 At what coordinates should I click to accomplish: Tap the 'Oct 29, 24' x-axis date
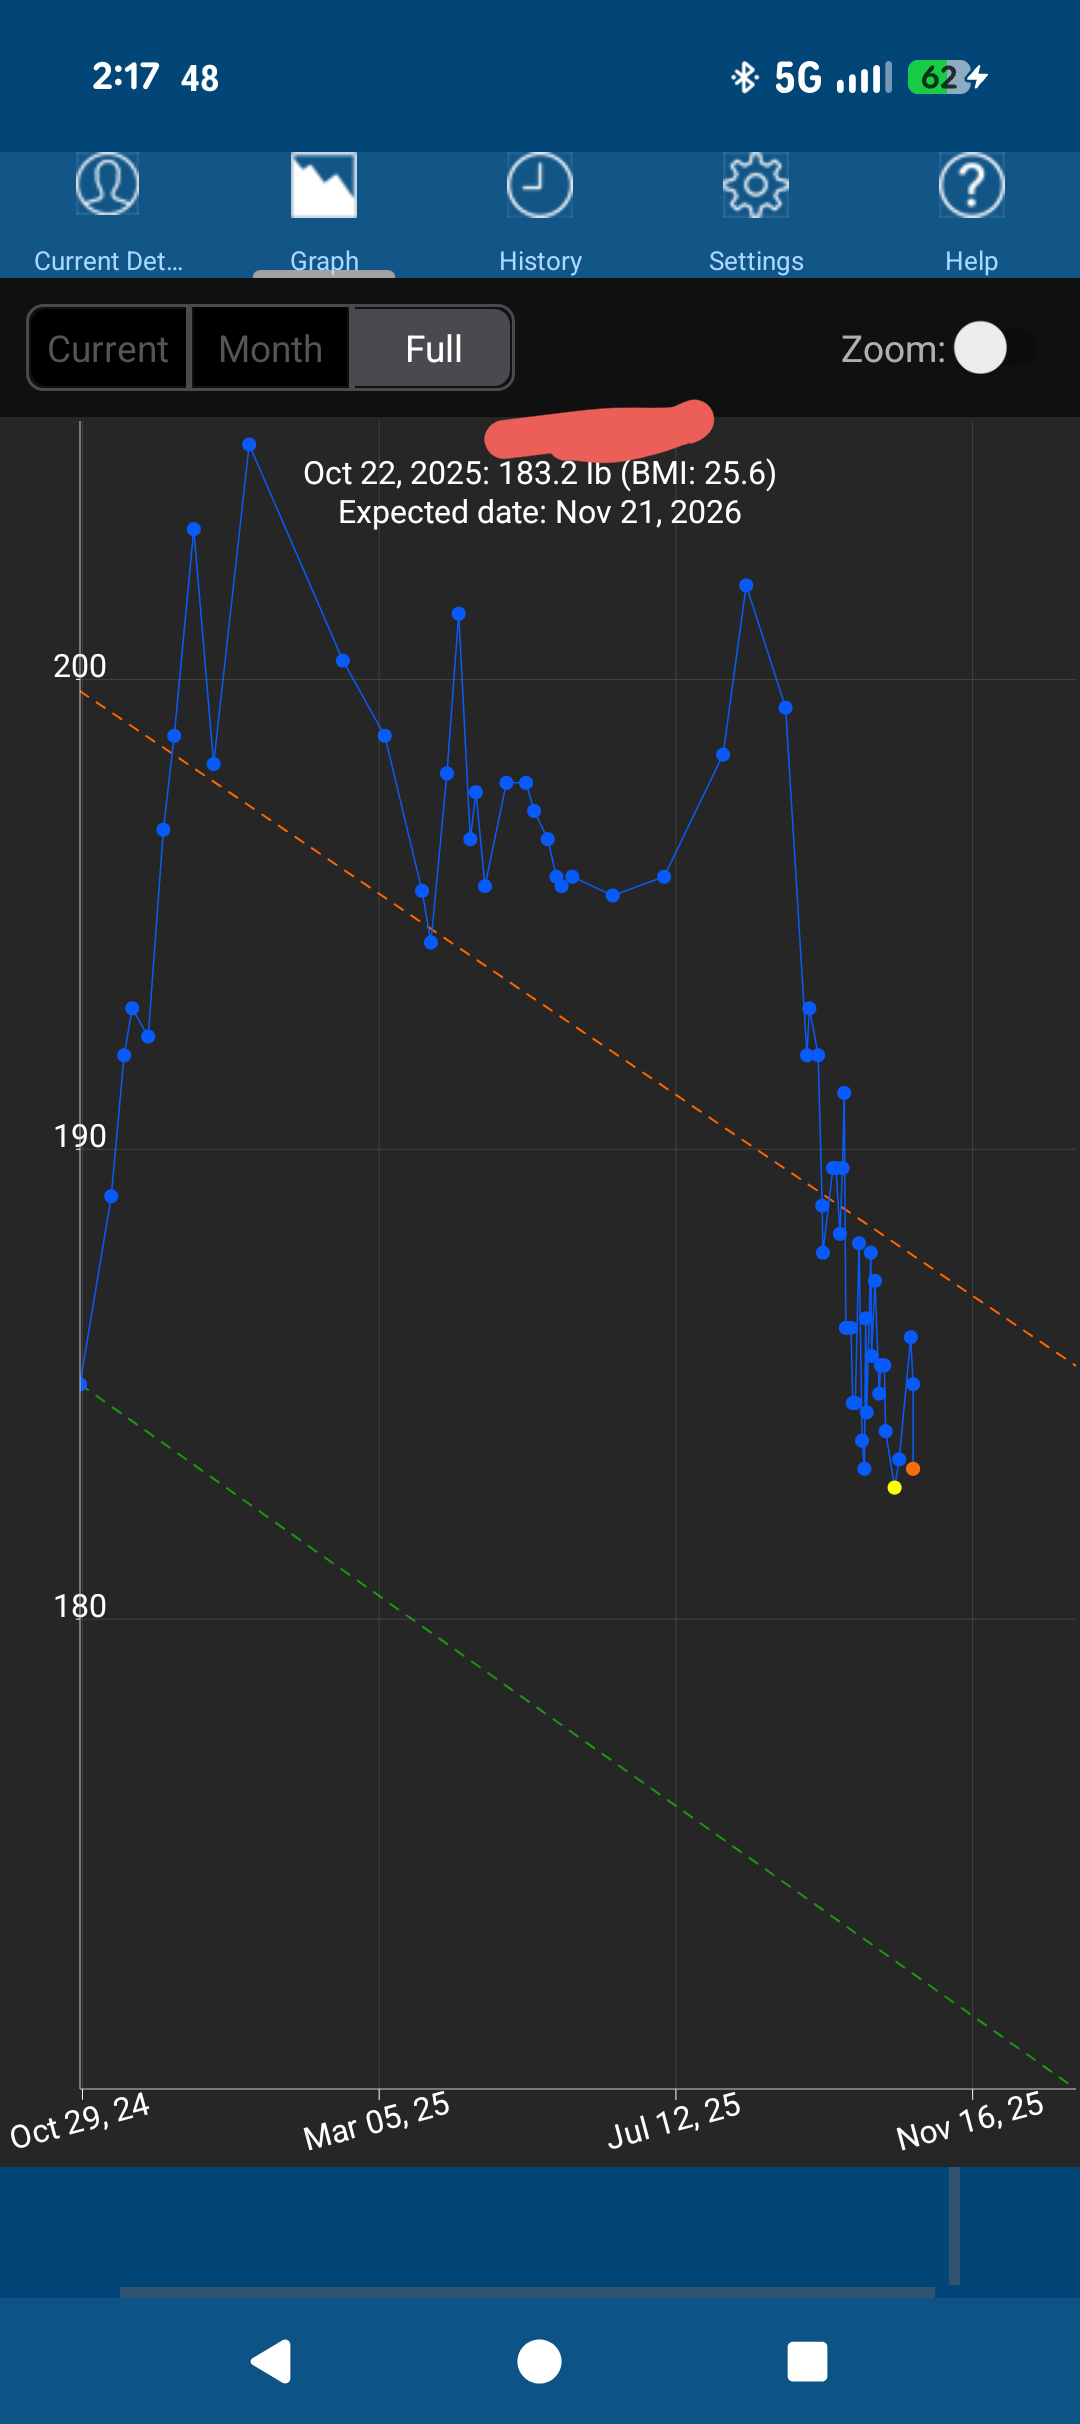click(80, 2120)
